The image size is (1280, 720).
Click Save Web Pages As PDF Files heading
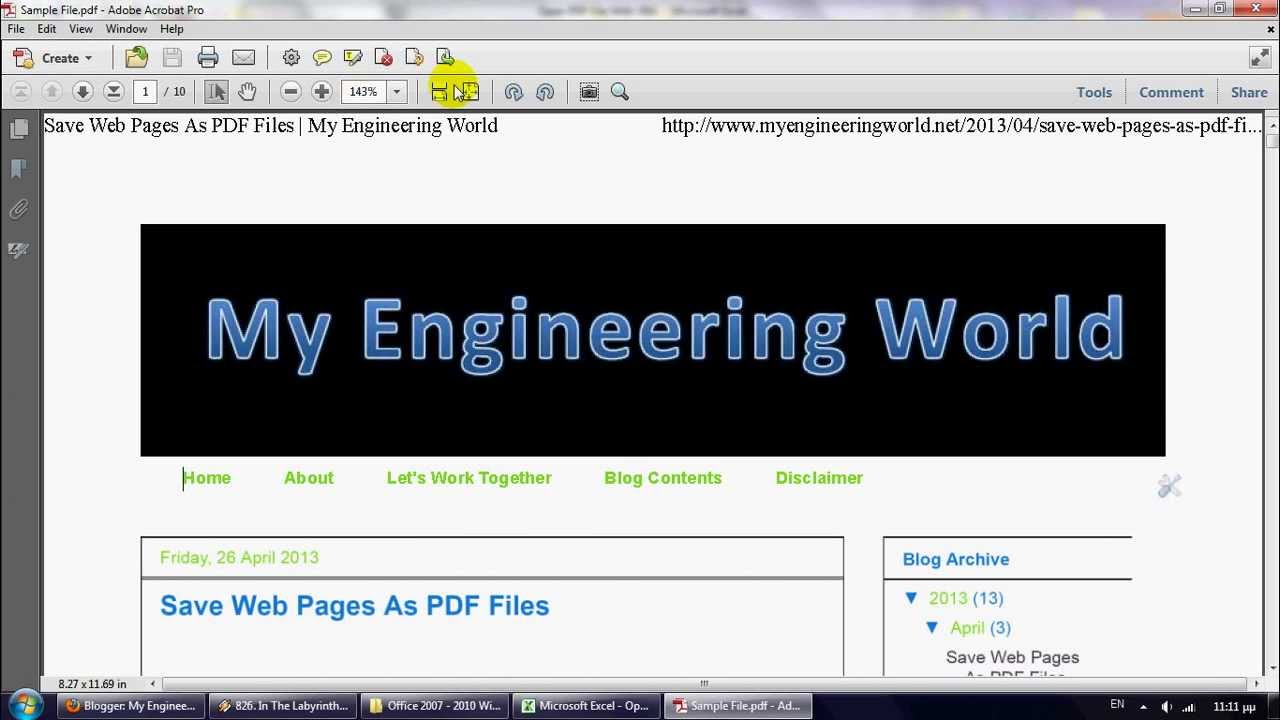(x=355, y=606)
